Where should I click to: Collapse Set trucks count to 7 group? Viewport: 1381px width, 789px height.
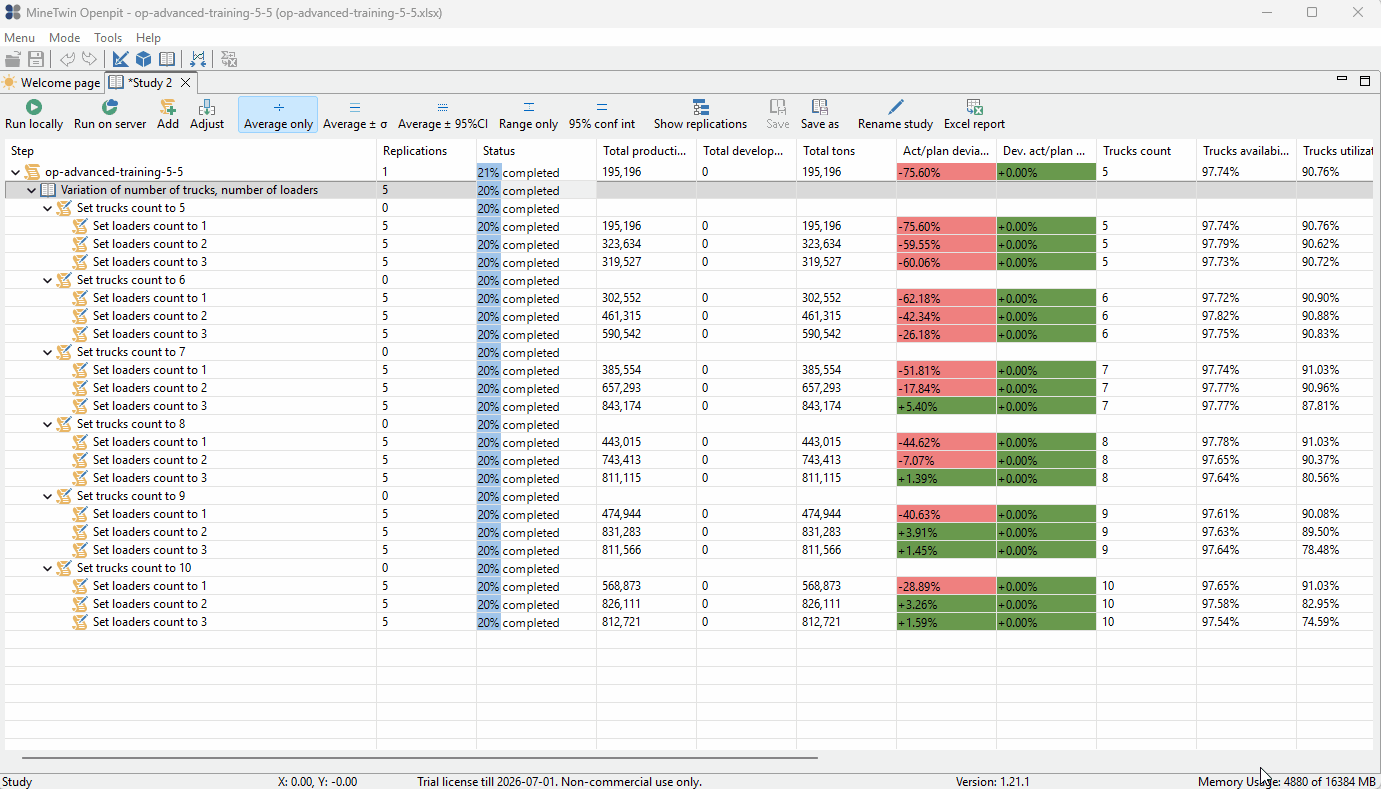(47, 352)
